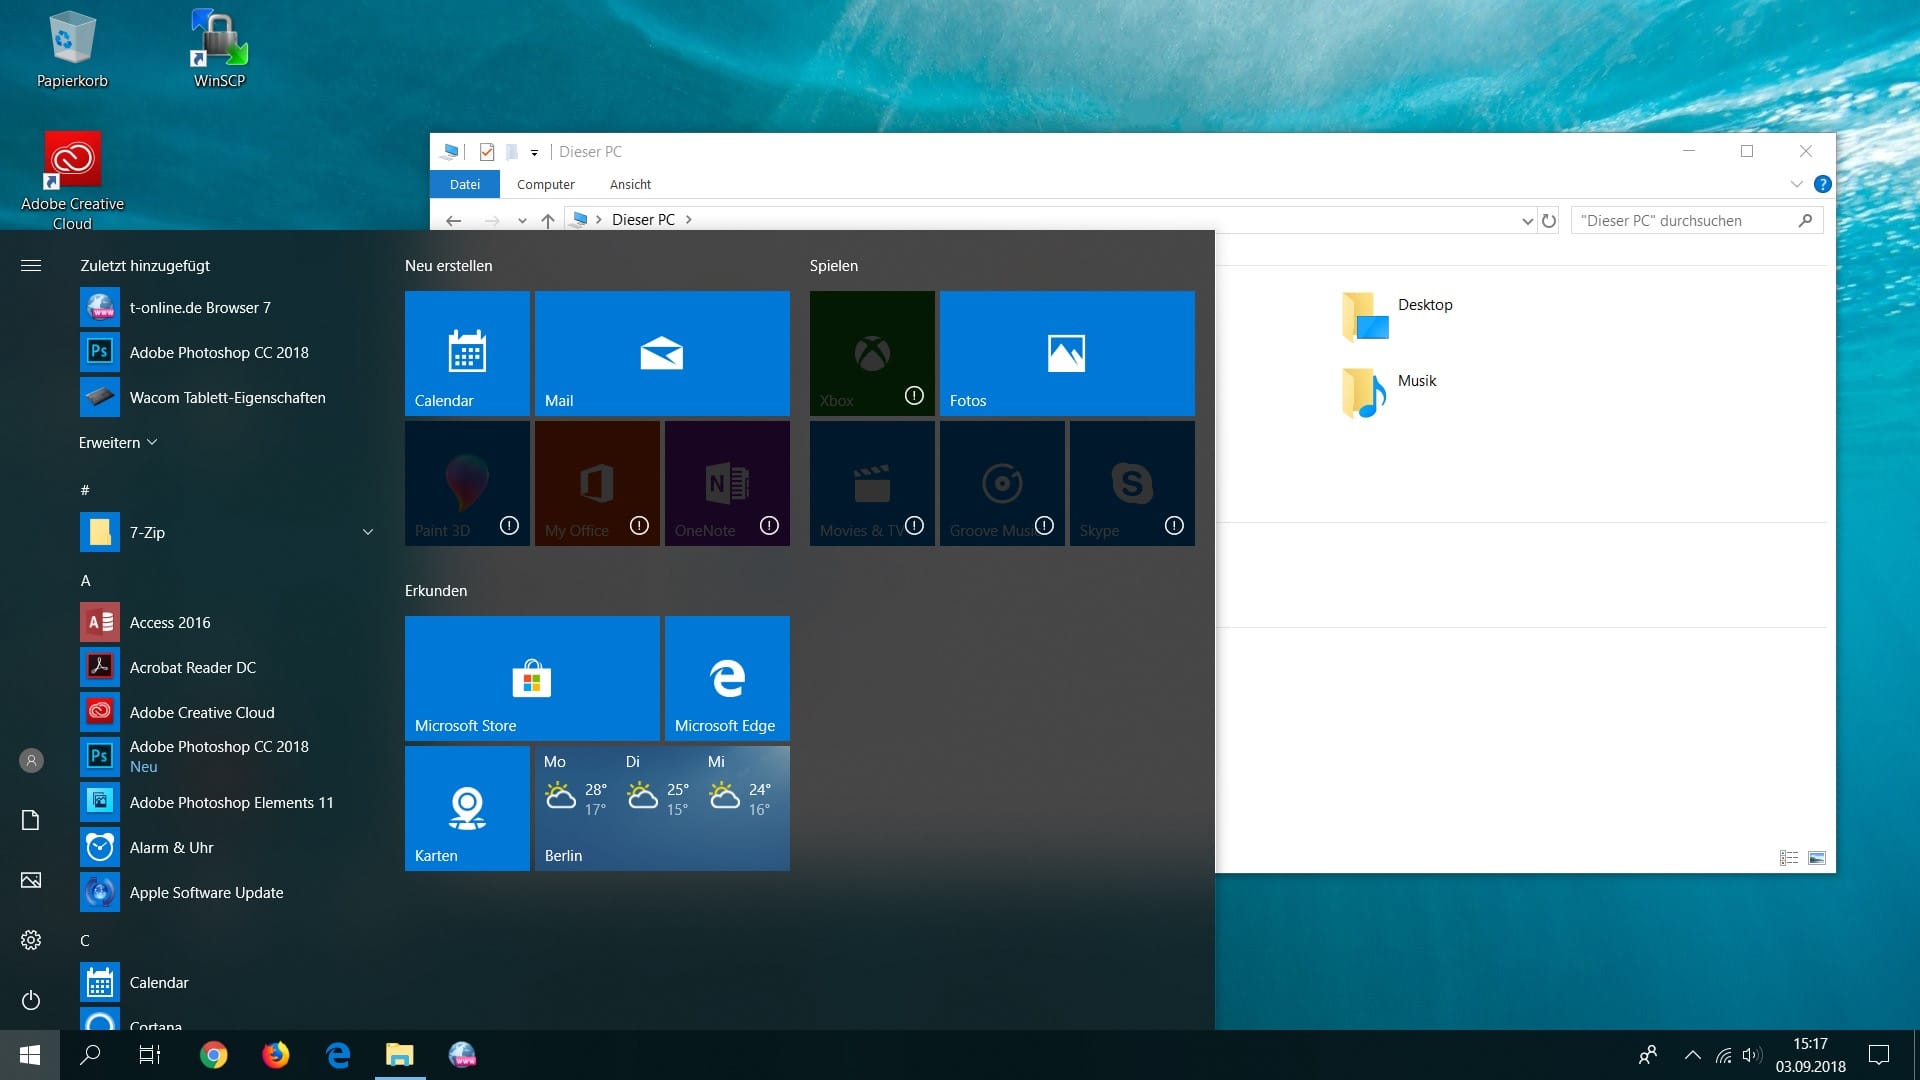Toggle notification center icon
Viewport: 1920px width, 1080px height.
(x=1879, y=1054)
